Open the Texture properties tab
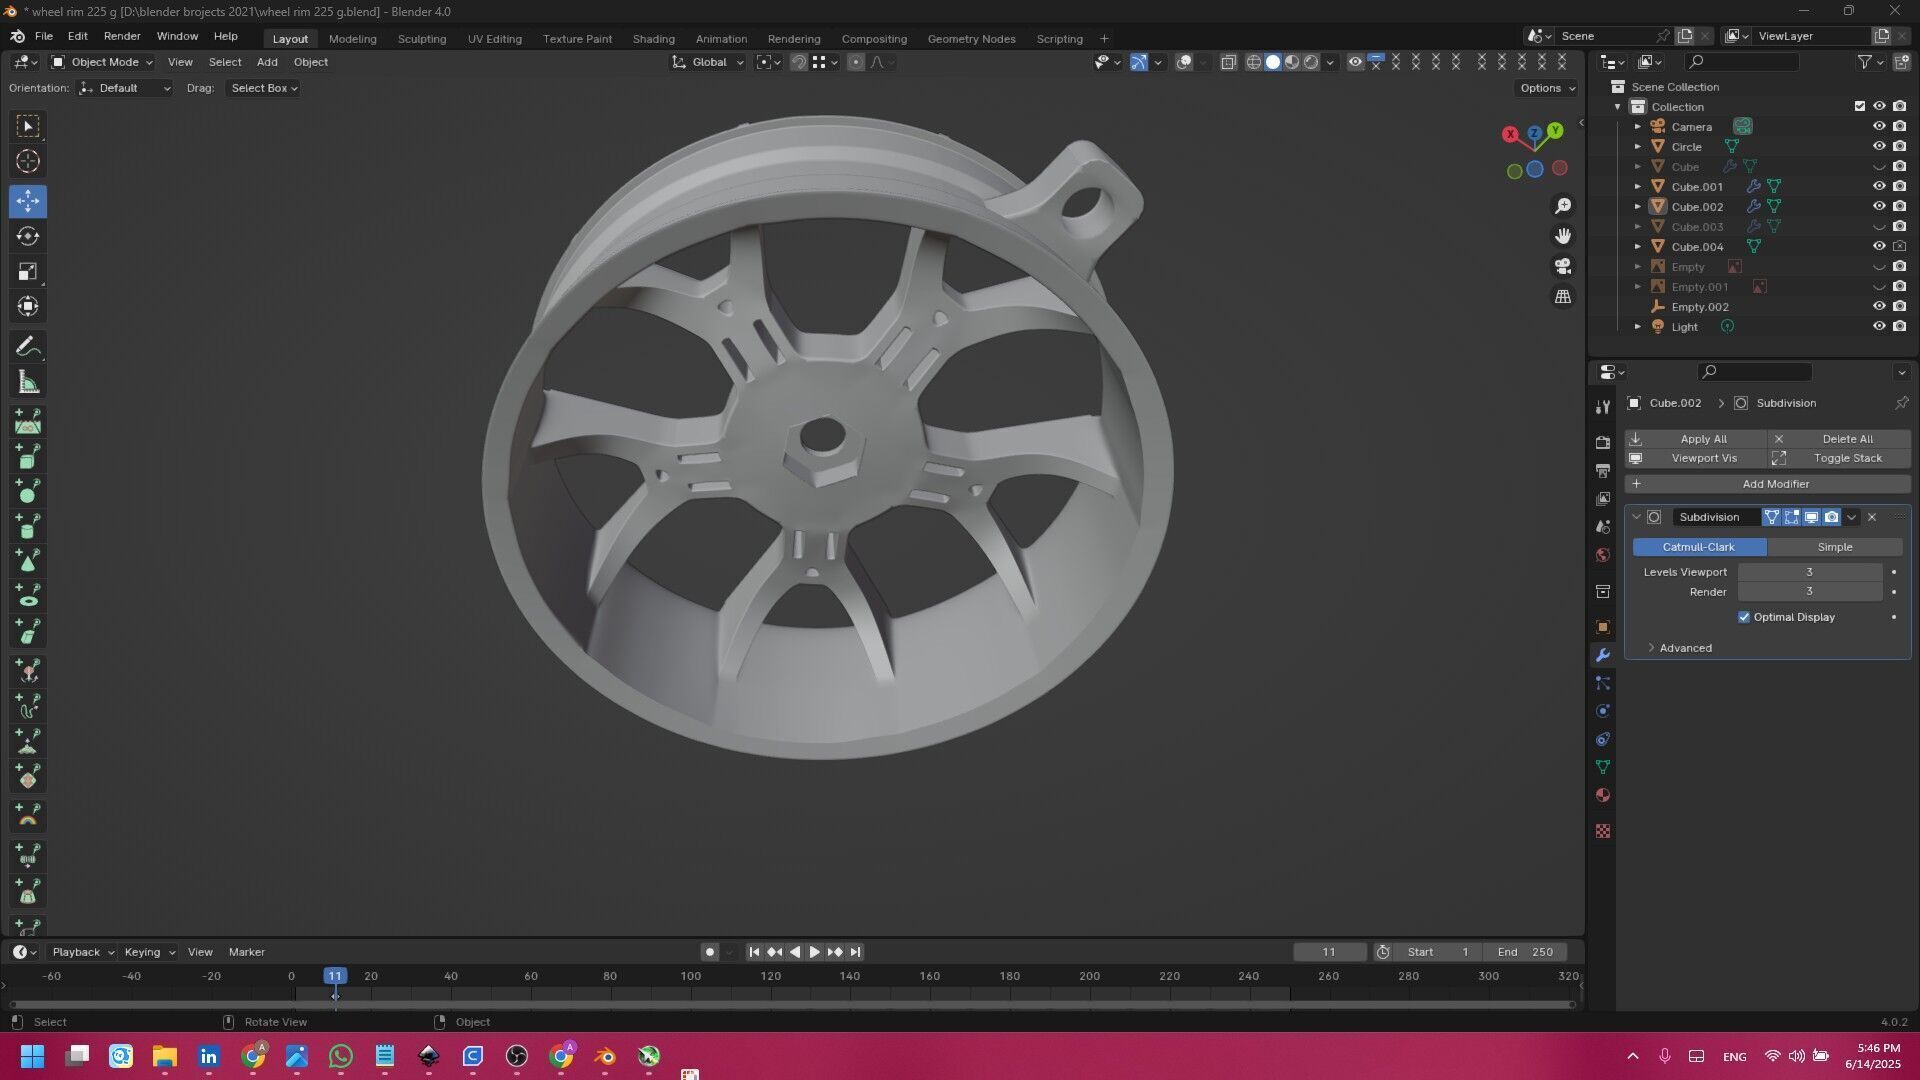 tap(1603, 831)
